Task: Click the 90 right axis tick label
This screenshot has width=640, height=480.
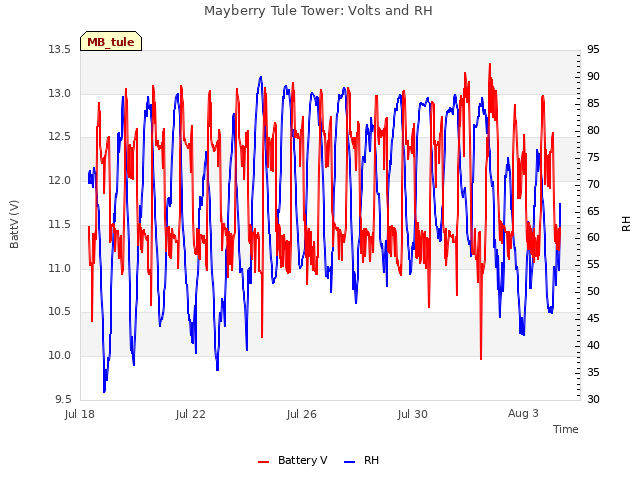Action: click(x=593, y=77)
